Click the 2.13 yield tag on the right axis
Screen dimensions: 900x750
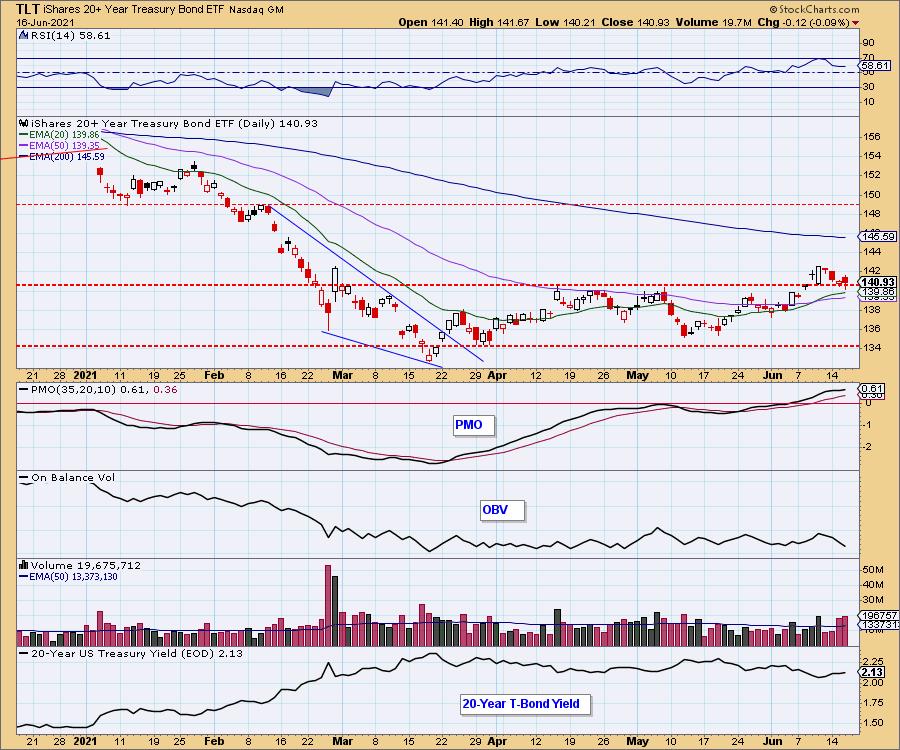pyautogui.click(x=873, y=672)
